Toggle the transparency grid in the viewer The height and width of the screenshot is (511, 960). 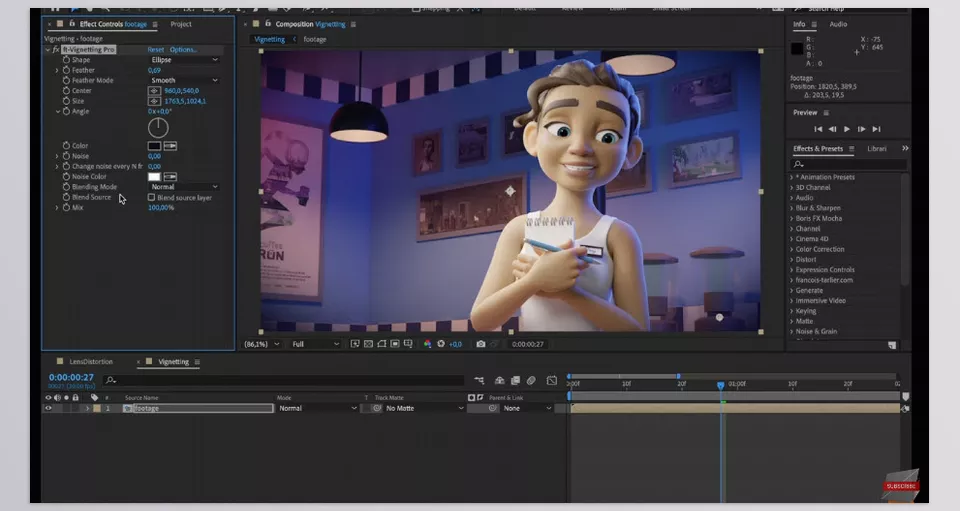coord(368,344)
